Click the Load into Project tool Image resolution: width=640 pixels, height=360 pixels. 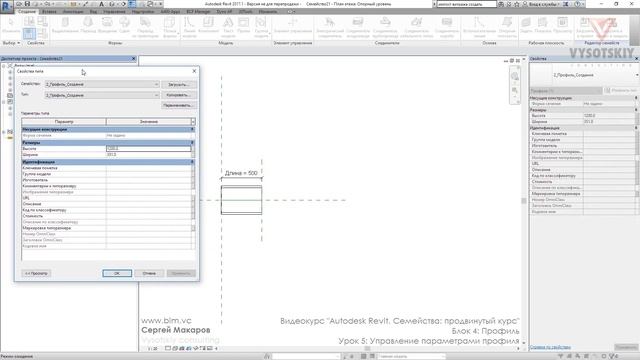585,27
